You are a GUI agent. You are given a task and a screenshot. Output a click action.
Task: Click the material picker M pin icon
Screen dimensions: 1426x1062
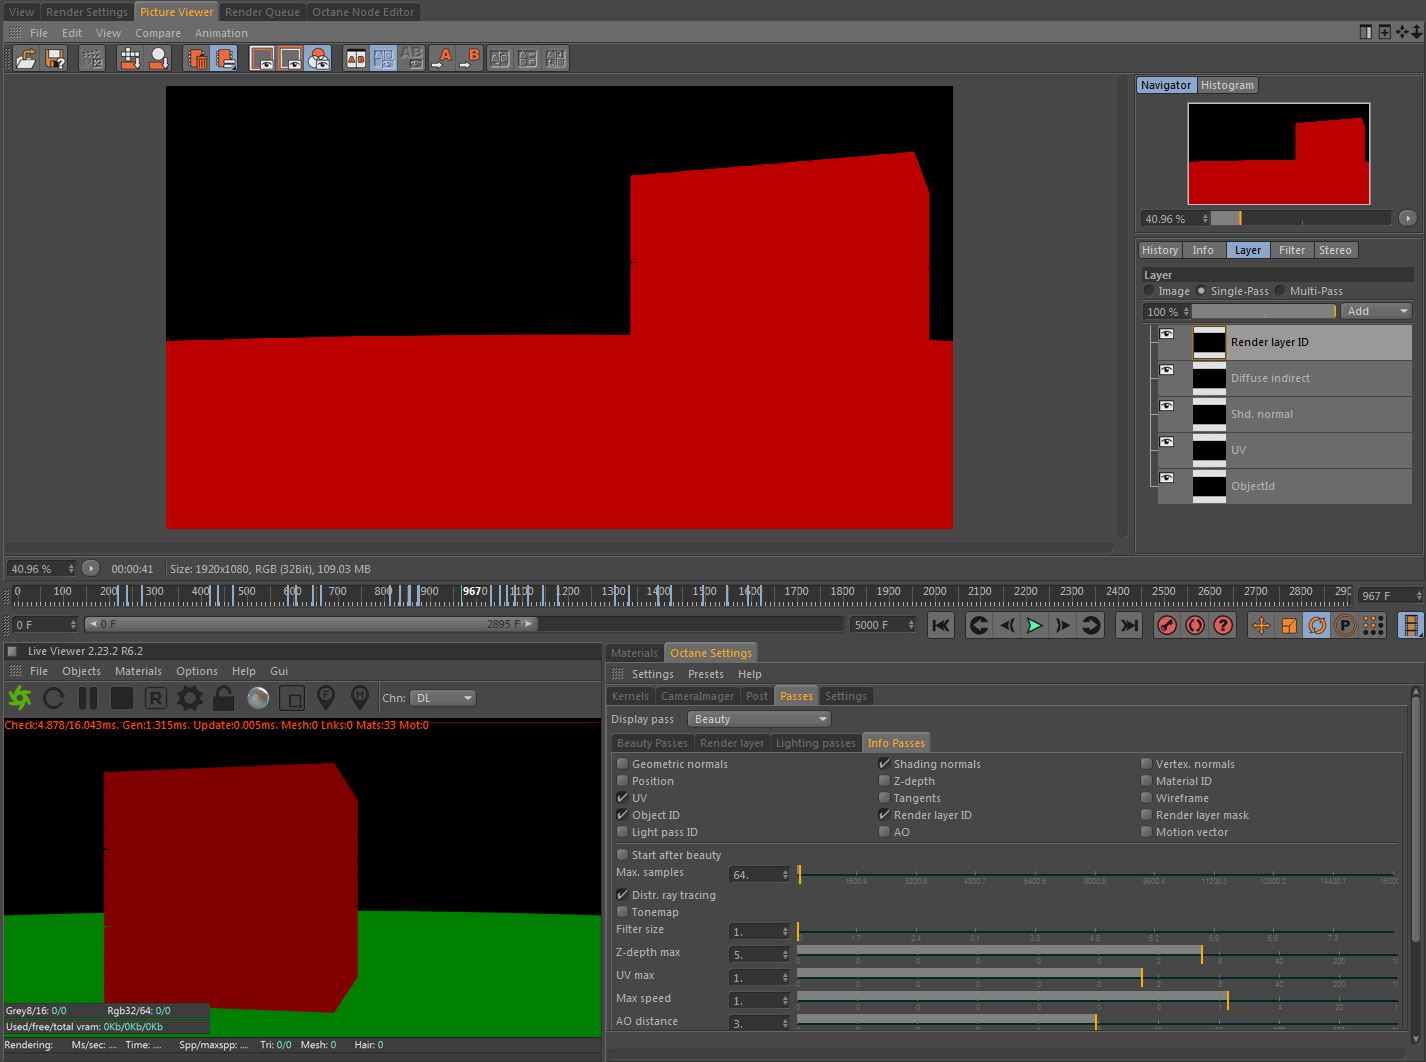pos(360,697)
